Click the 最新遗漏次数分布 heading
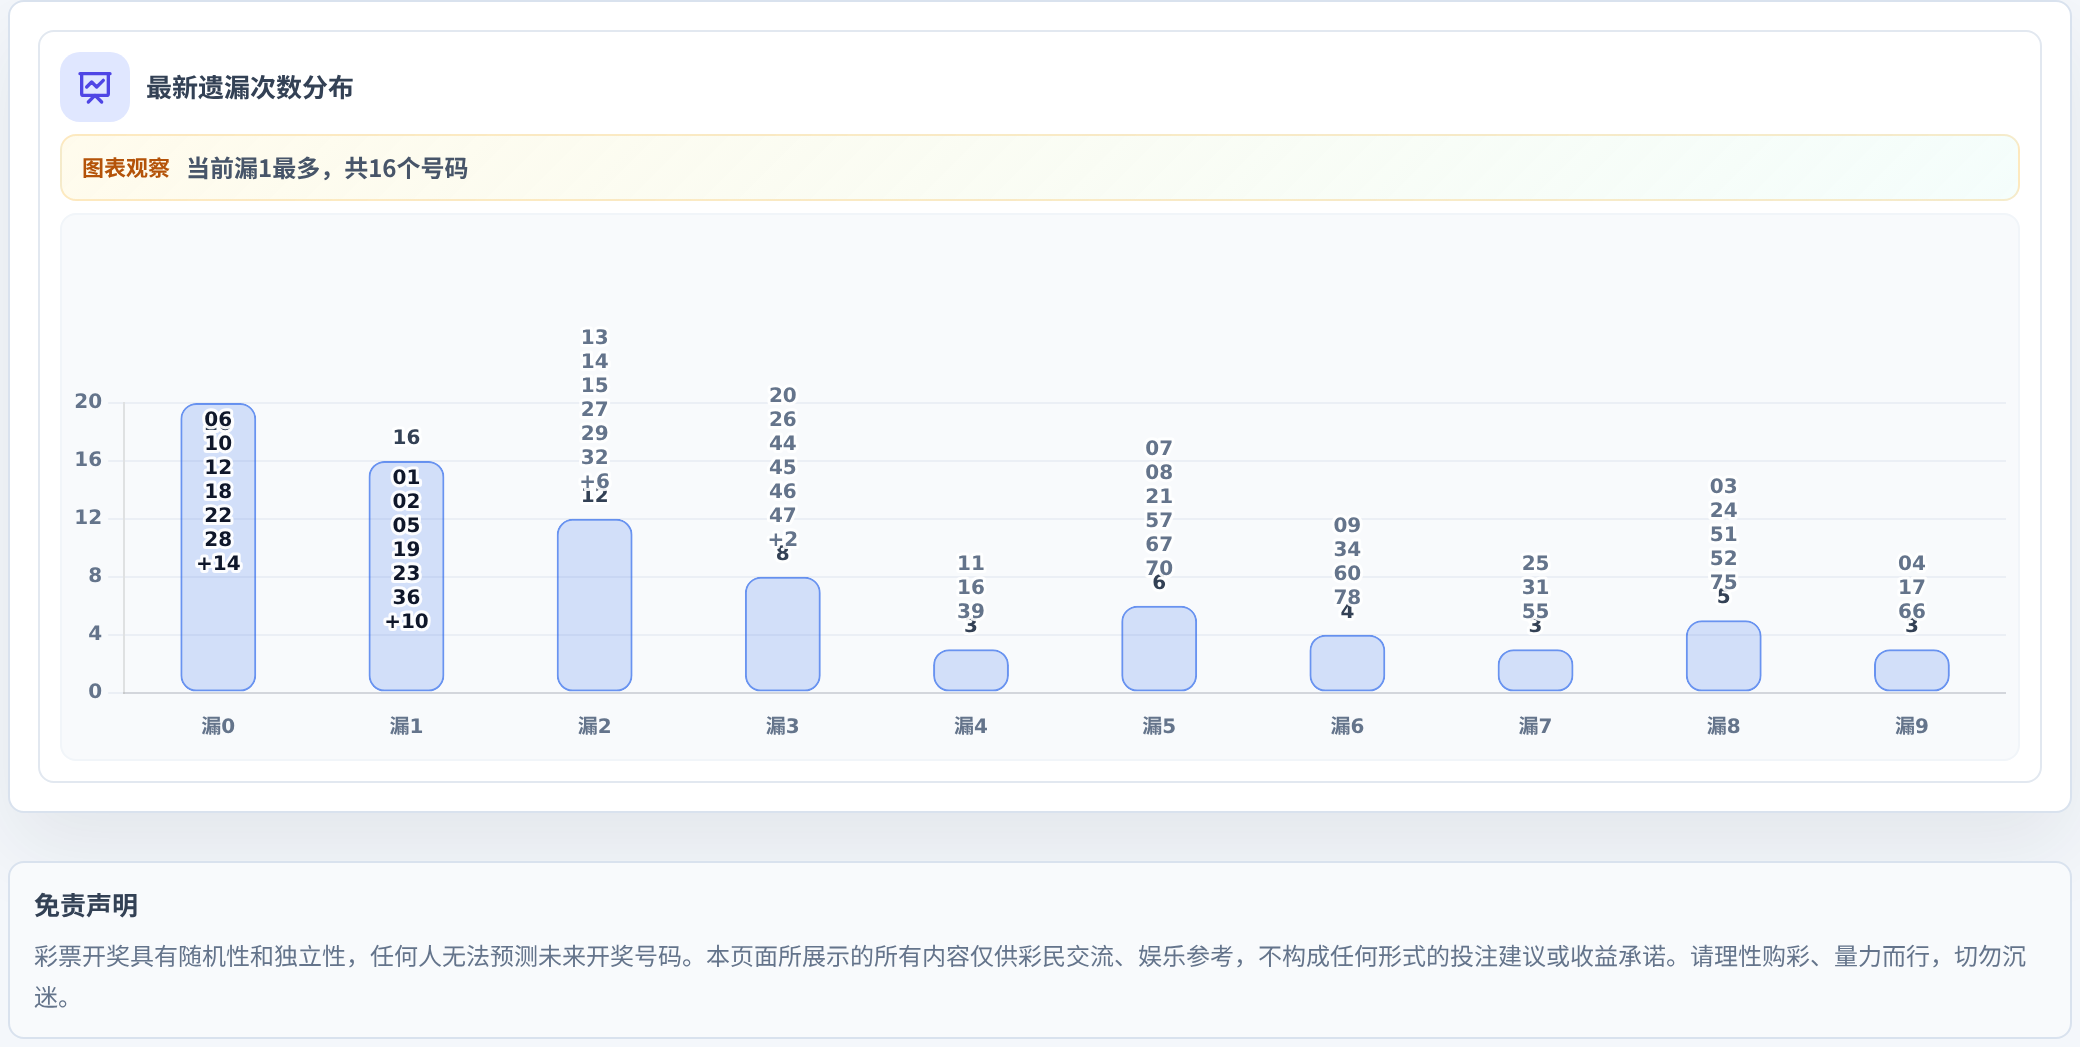Viewport: 2080px width, 1047px height. (x=249, y=88)
